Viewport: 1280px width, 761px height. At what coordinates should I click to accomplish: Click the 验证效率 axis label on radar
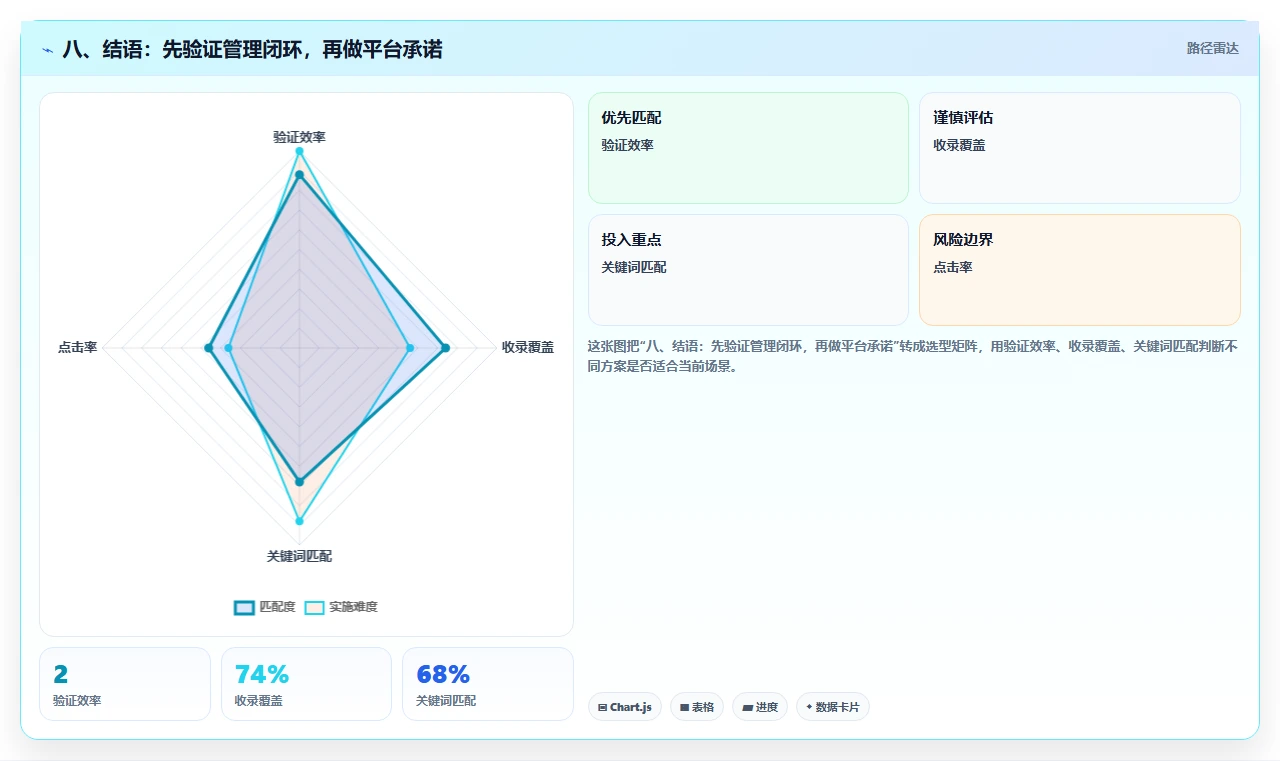coord(299,137)
